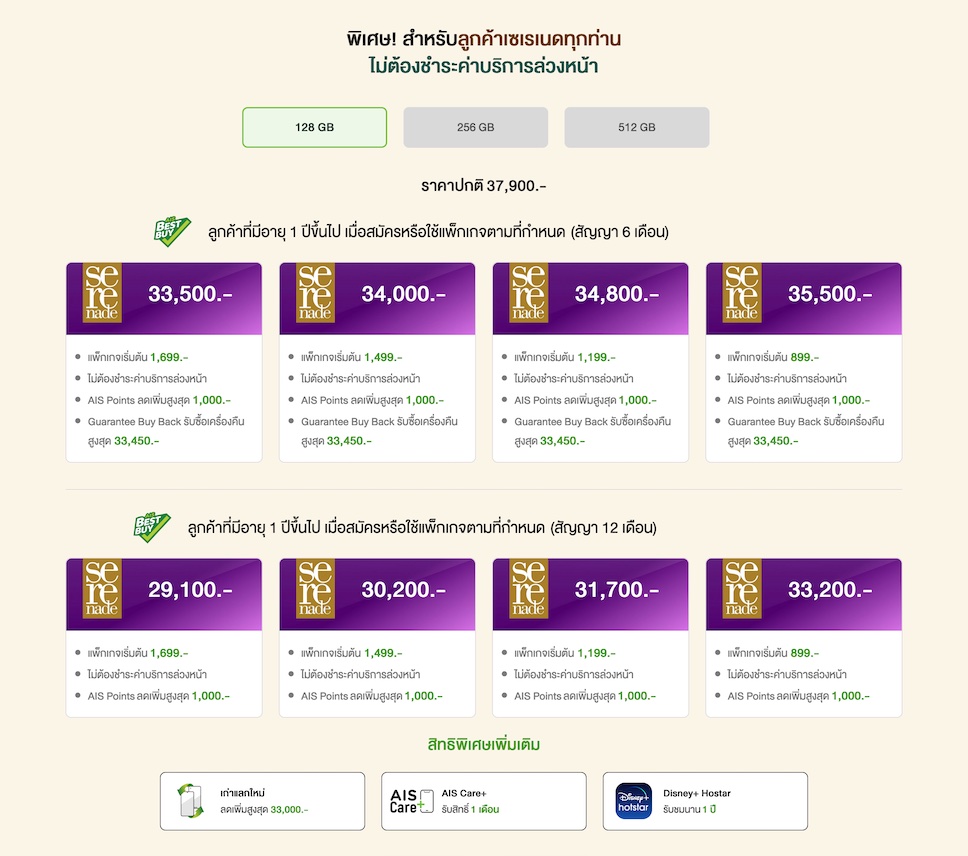Click Serenade logo on the 34,000 card

(315, 293)
